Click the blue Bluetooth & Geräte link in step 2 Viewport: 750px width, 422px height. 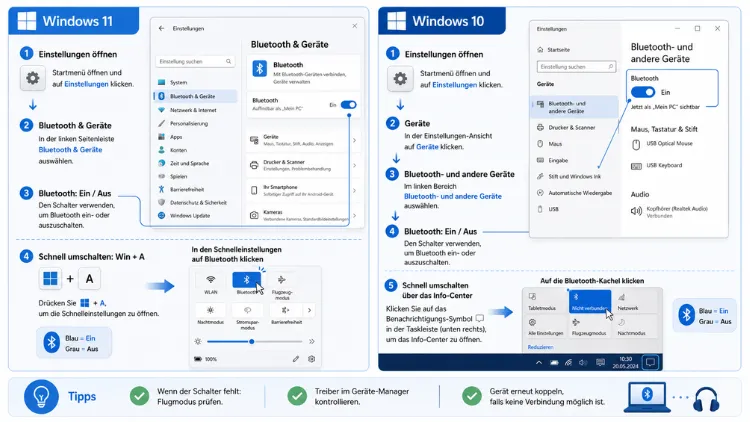pos(70,150)
